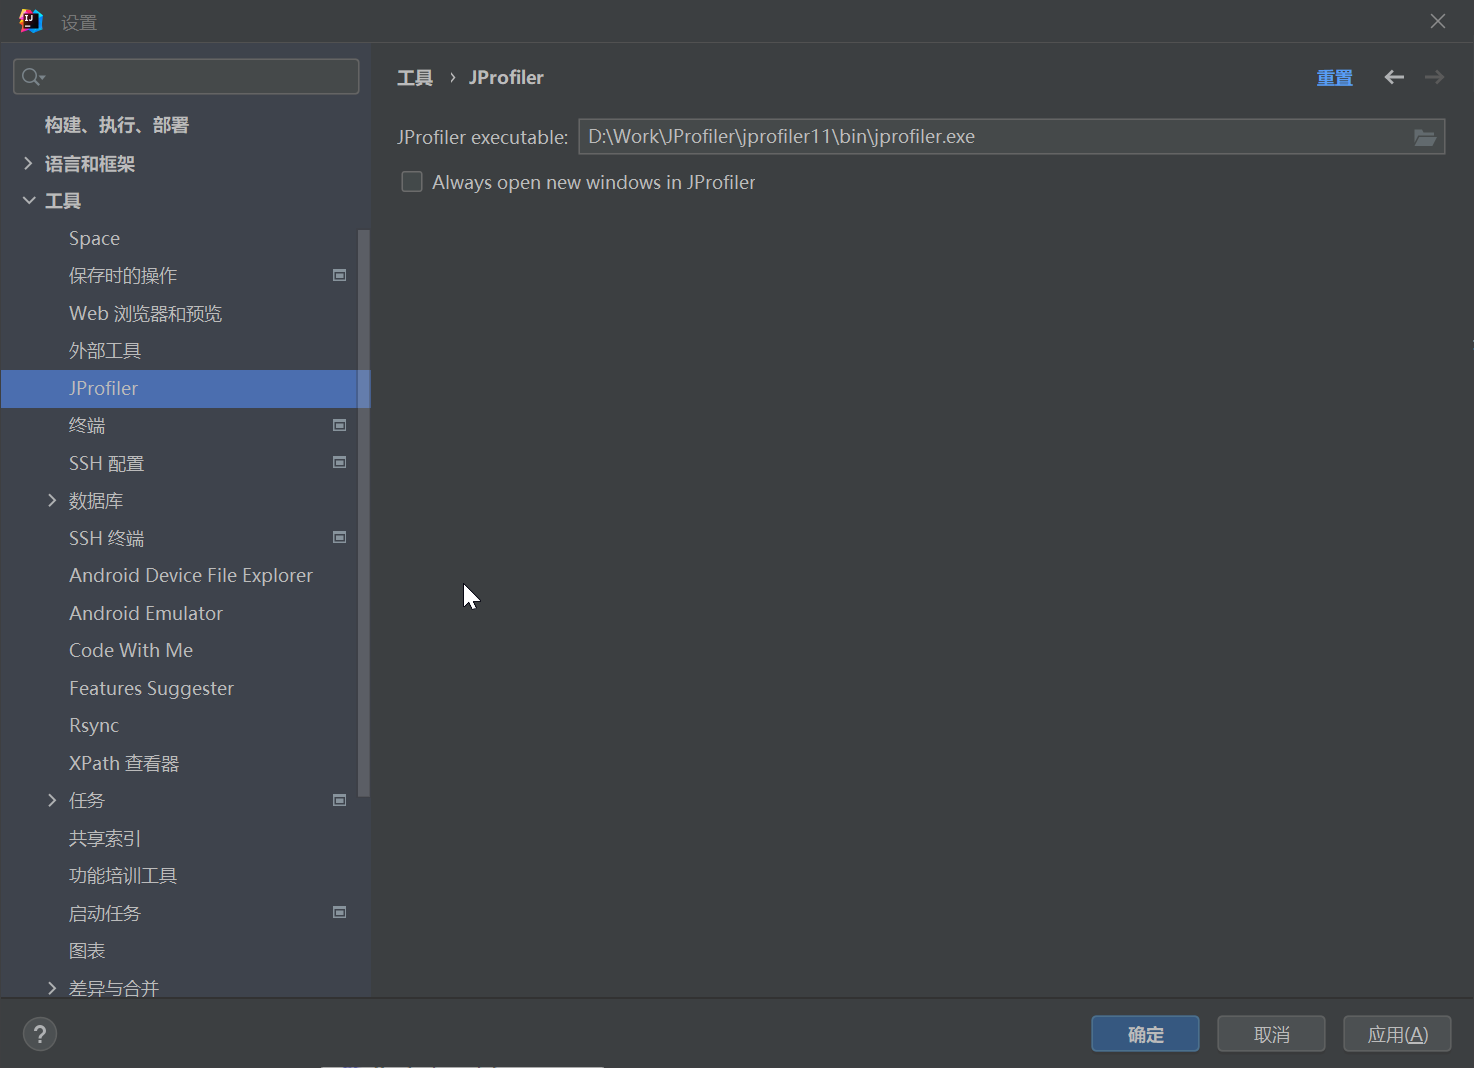Click the 重置 reset link

point(1334,77)
